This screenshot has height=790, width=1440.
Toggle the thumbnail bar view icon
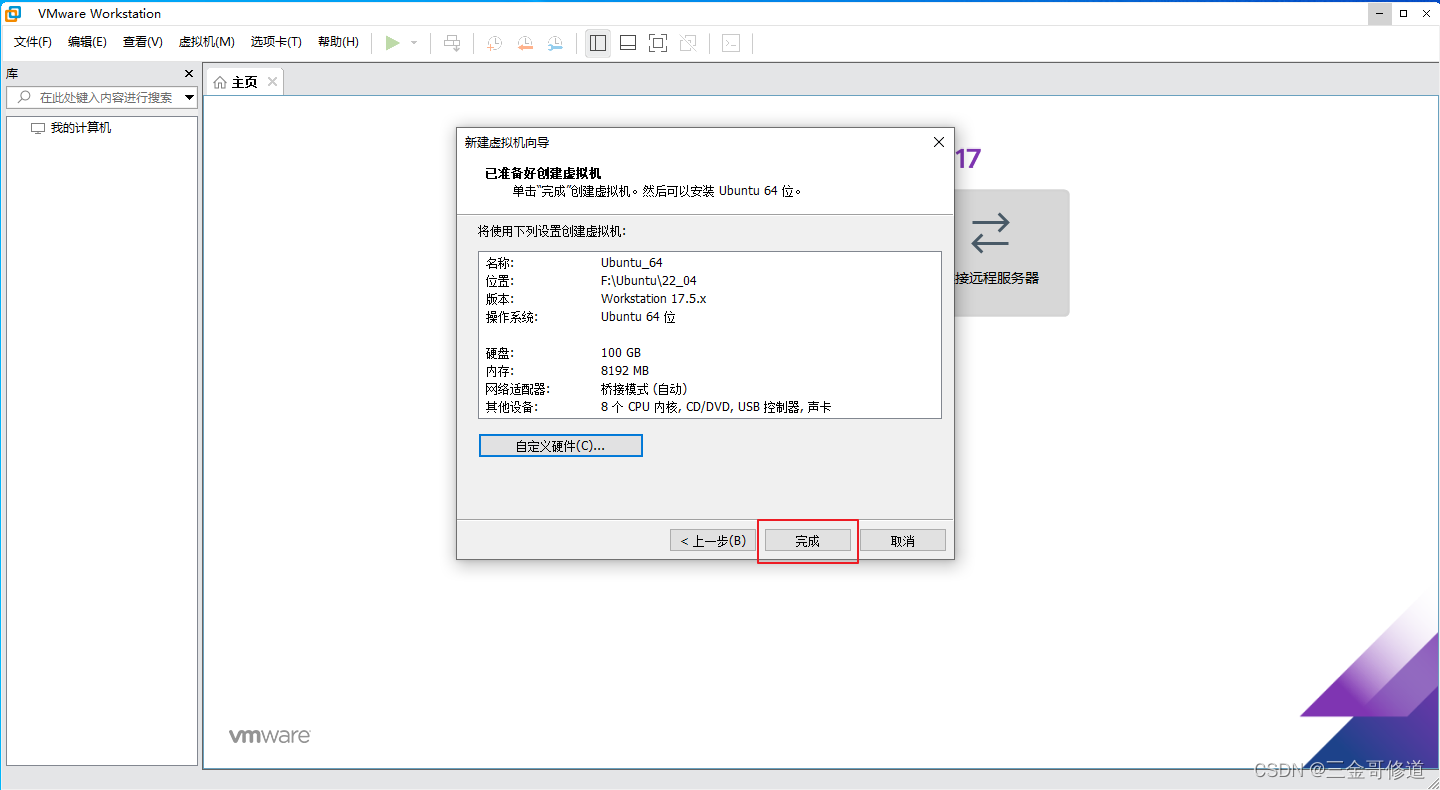628,43
